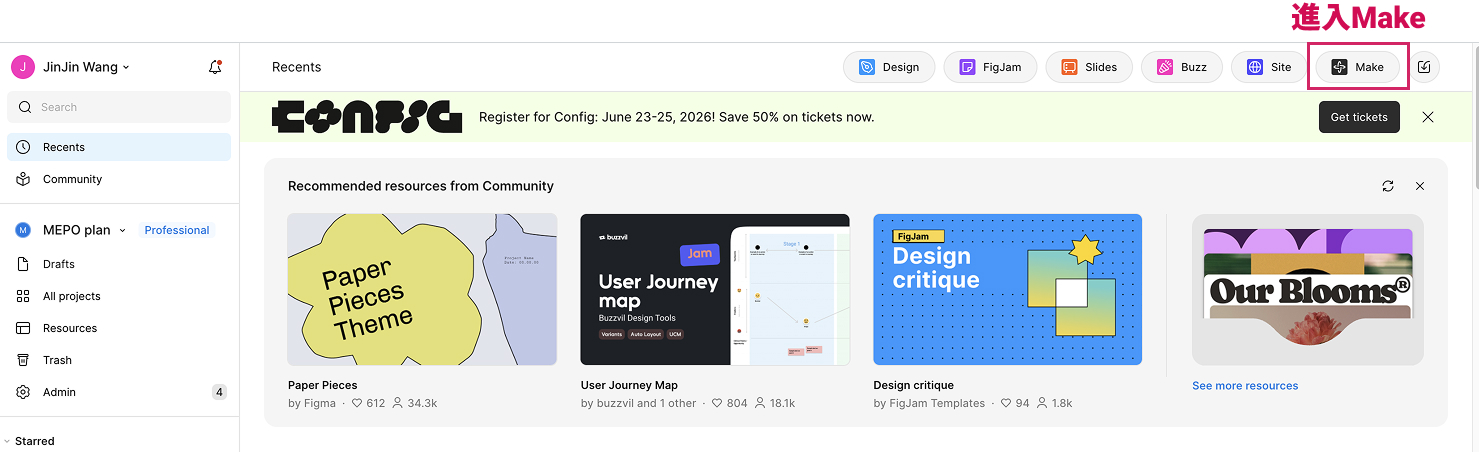The height and width of the screenshot is (452, 1479).
Task: Click the import file icon
Action: pos(1425,67)
